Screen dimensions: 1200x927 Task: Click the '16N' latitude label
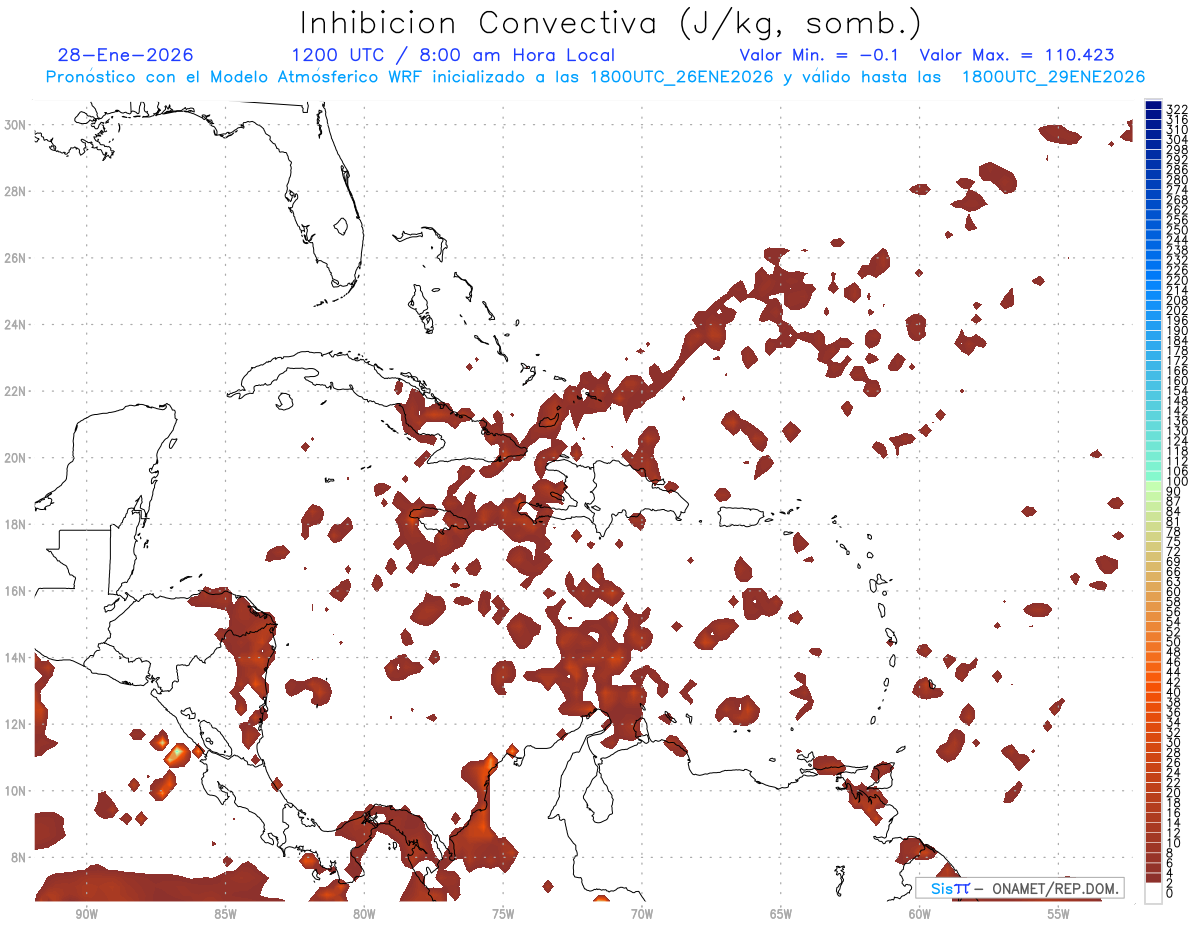tap(16, 590)
